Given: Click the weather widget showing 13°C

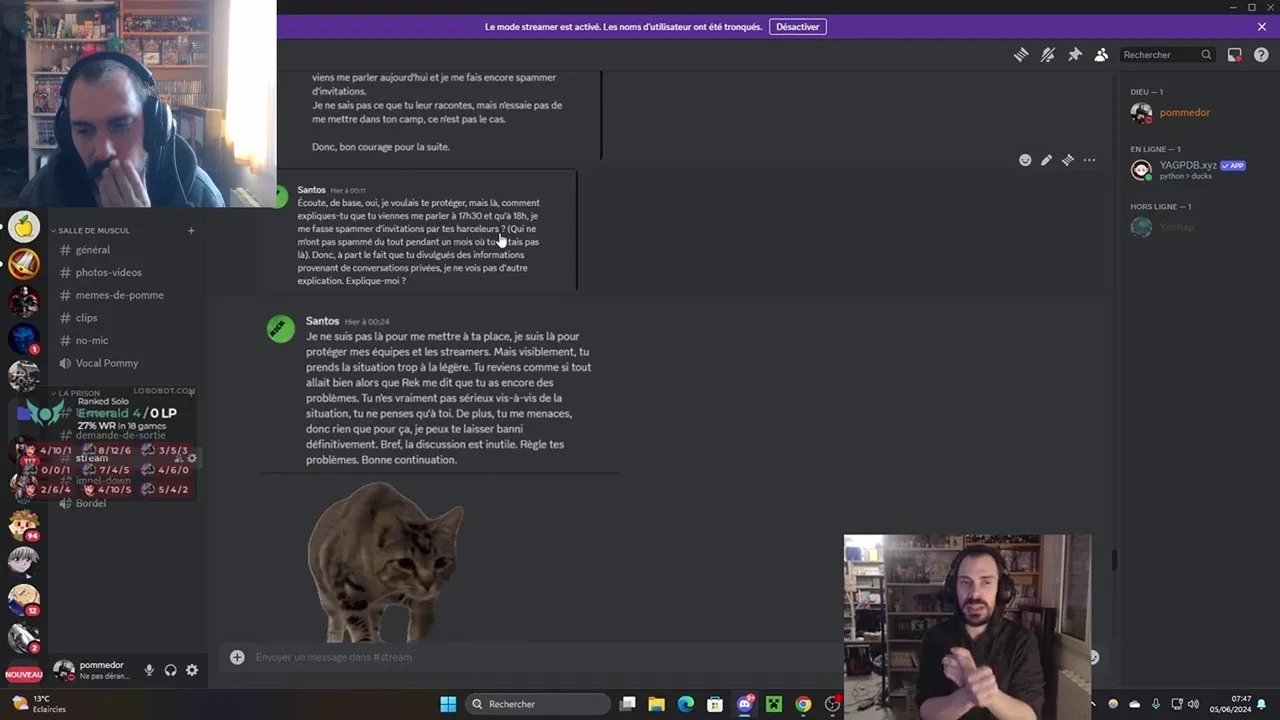Looking at the screenshot, I should point(40,704).
